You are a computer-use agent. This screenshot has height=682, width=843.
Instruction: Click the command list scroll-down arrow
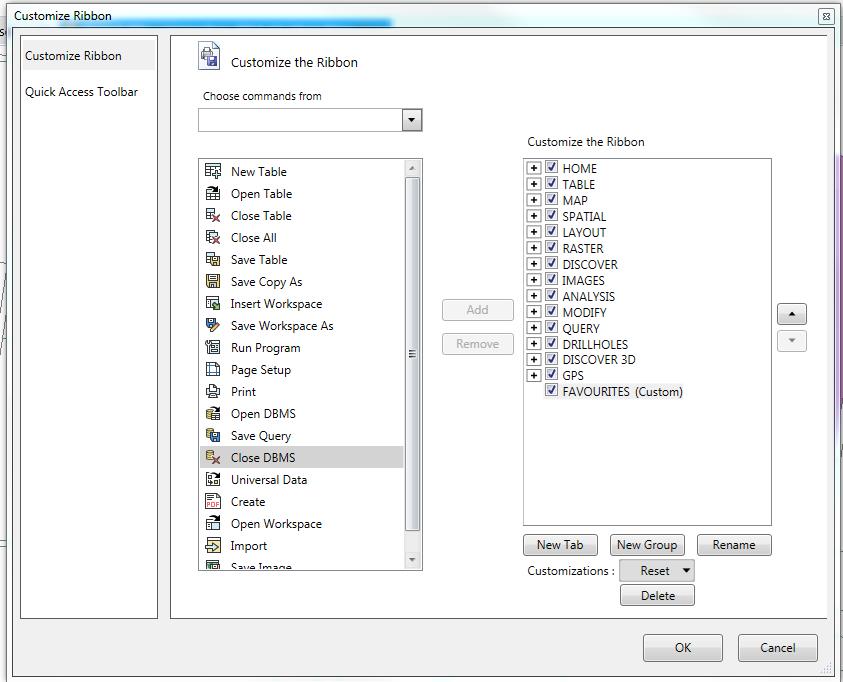point(412,560)
